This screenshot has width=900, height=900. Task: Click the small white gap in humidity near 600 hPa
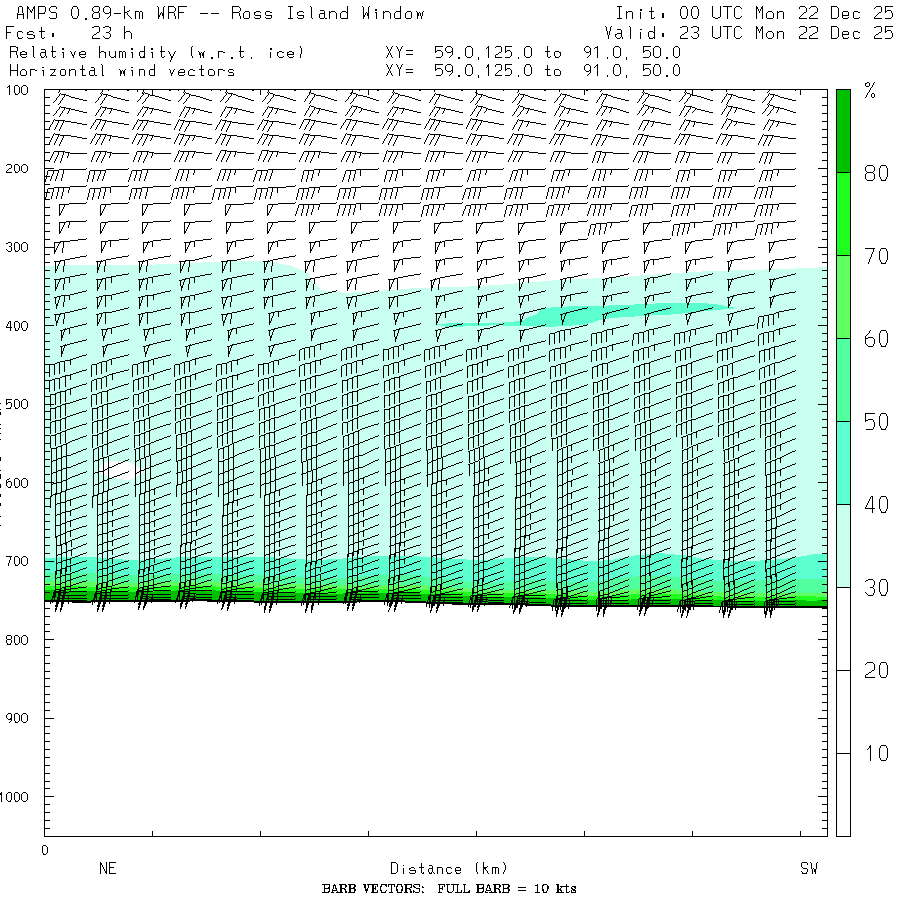tap(121, 471)
